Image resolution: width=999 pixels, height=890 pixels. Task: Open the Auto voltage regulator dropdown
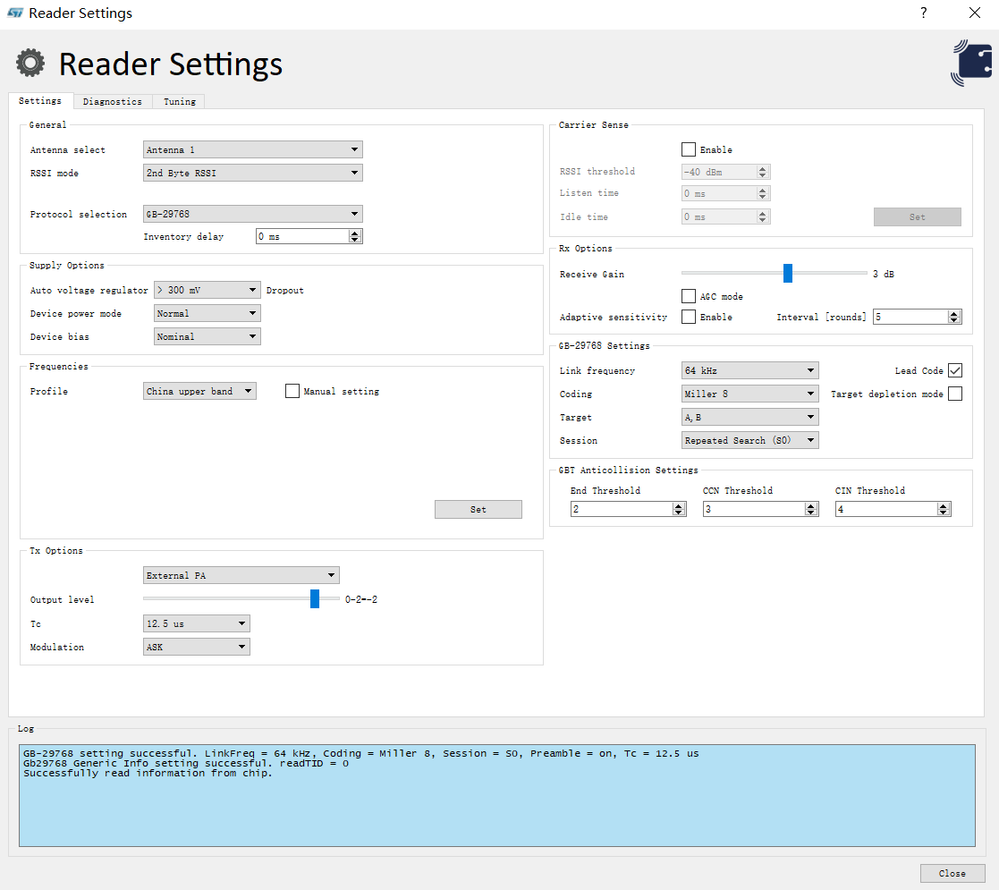207,290
